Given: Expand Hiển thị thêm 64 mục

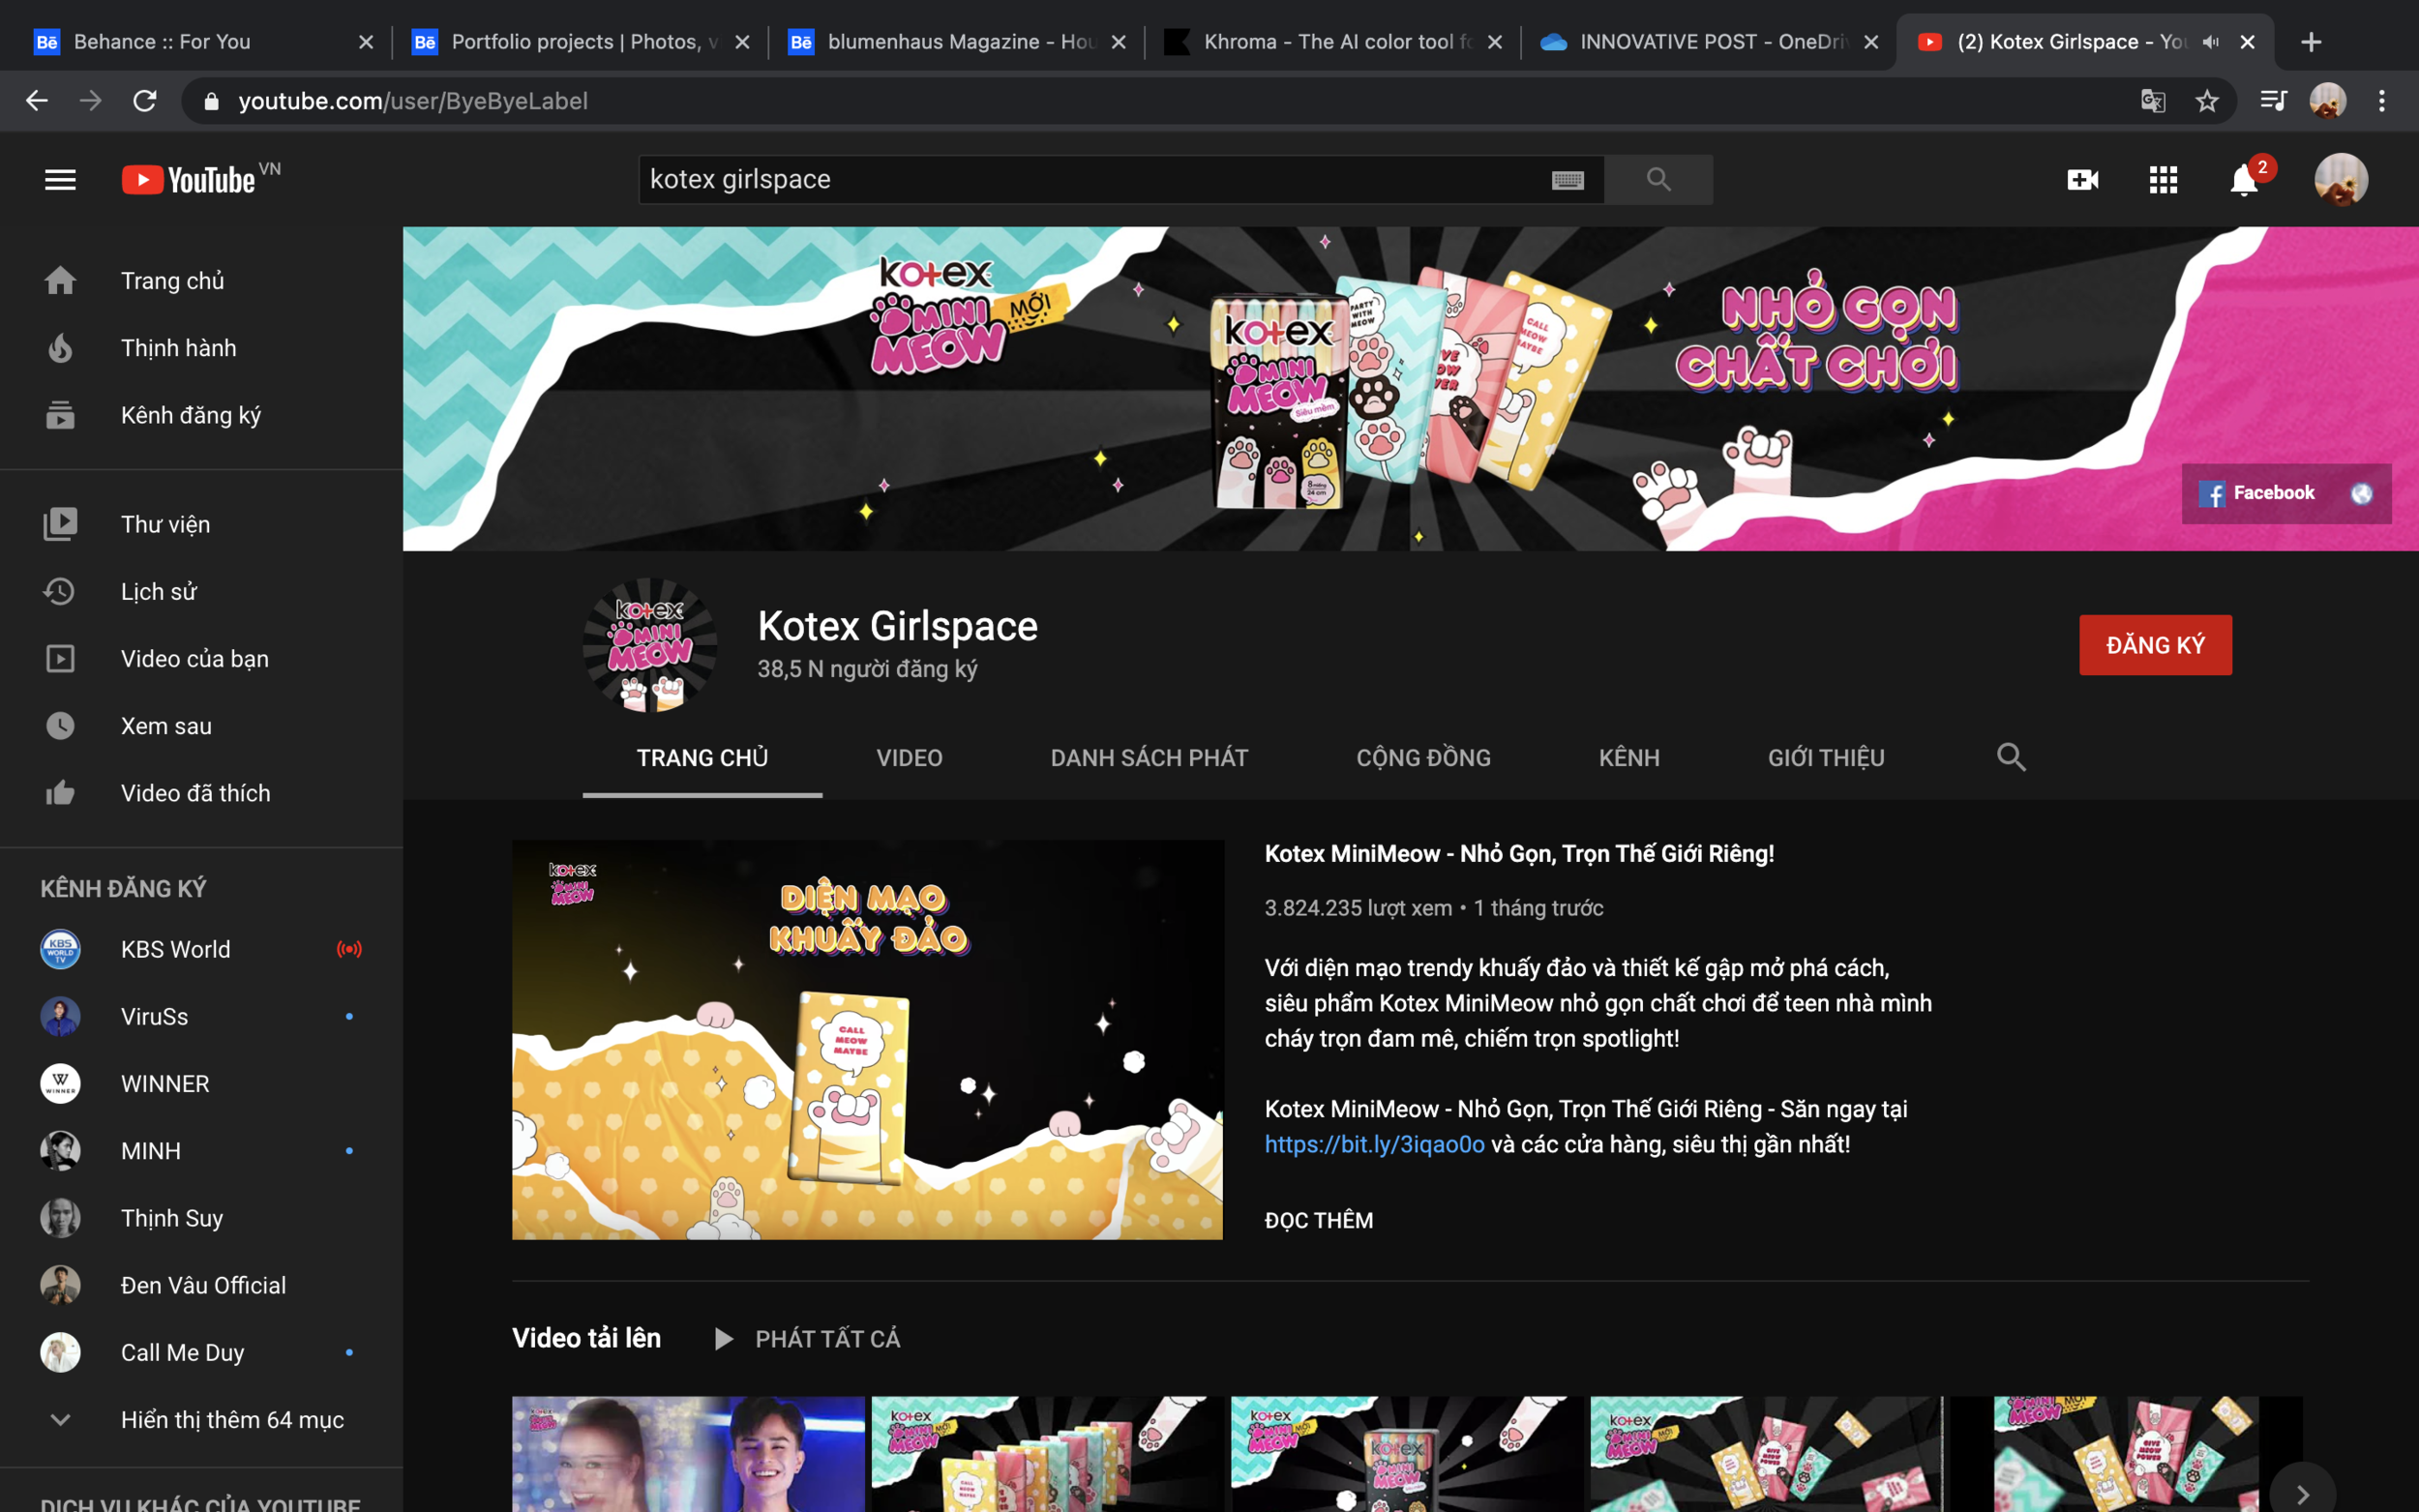Looking at the screenshot, I should pos(232,1419).
